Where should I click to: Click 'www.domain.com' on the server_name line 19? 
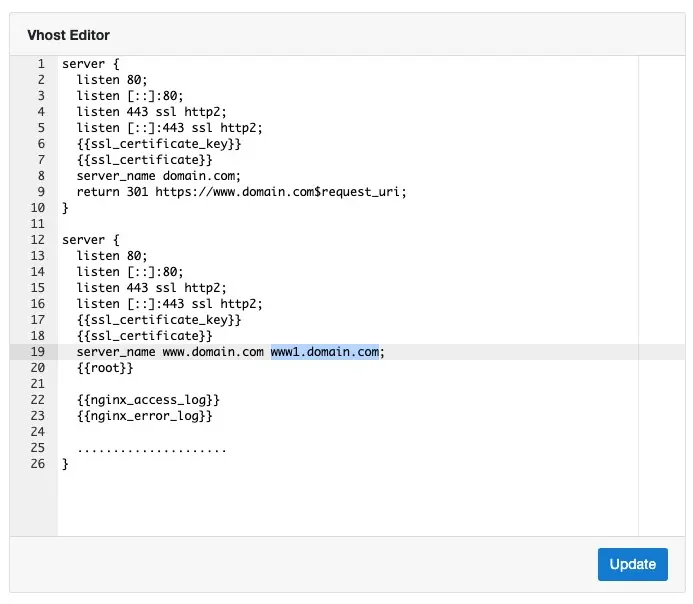[213, 352]
